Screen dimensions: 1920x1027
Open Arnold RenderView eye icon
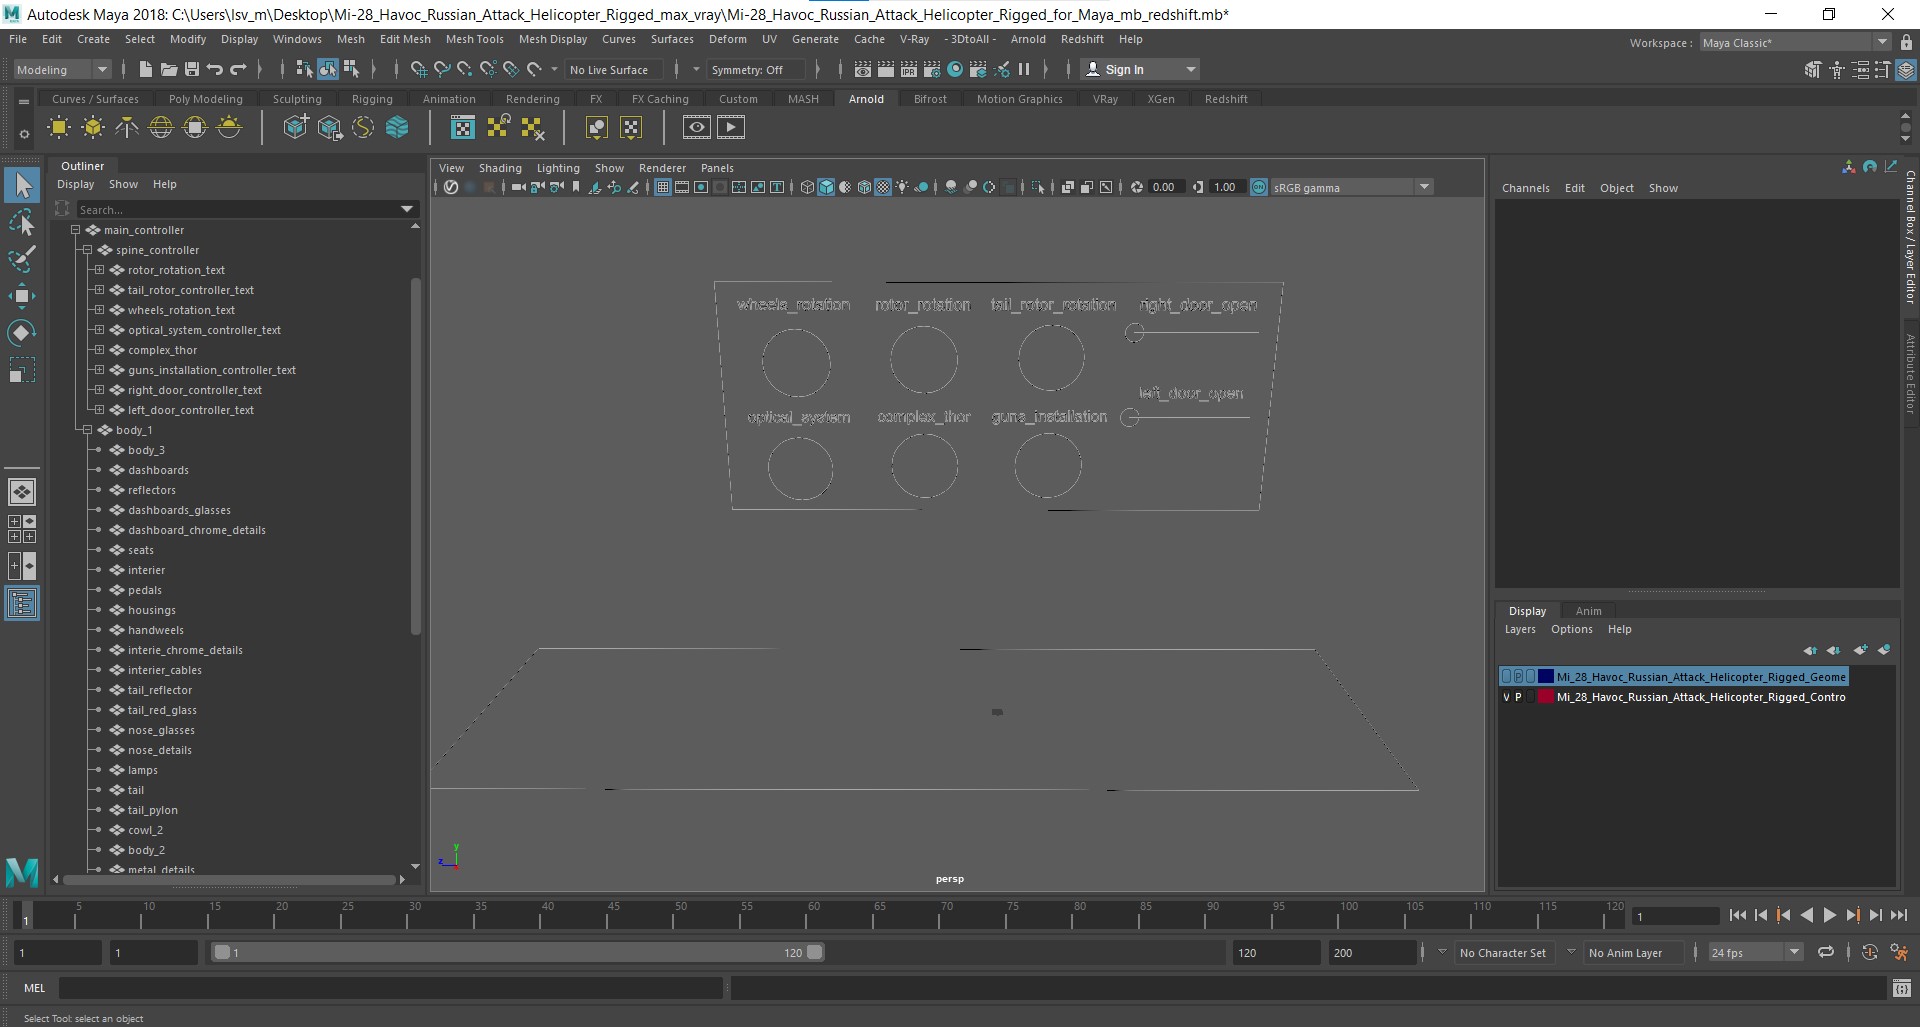click(697, 127)
